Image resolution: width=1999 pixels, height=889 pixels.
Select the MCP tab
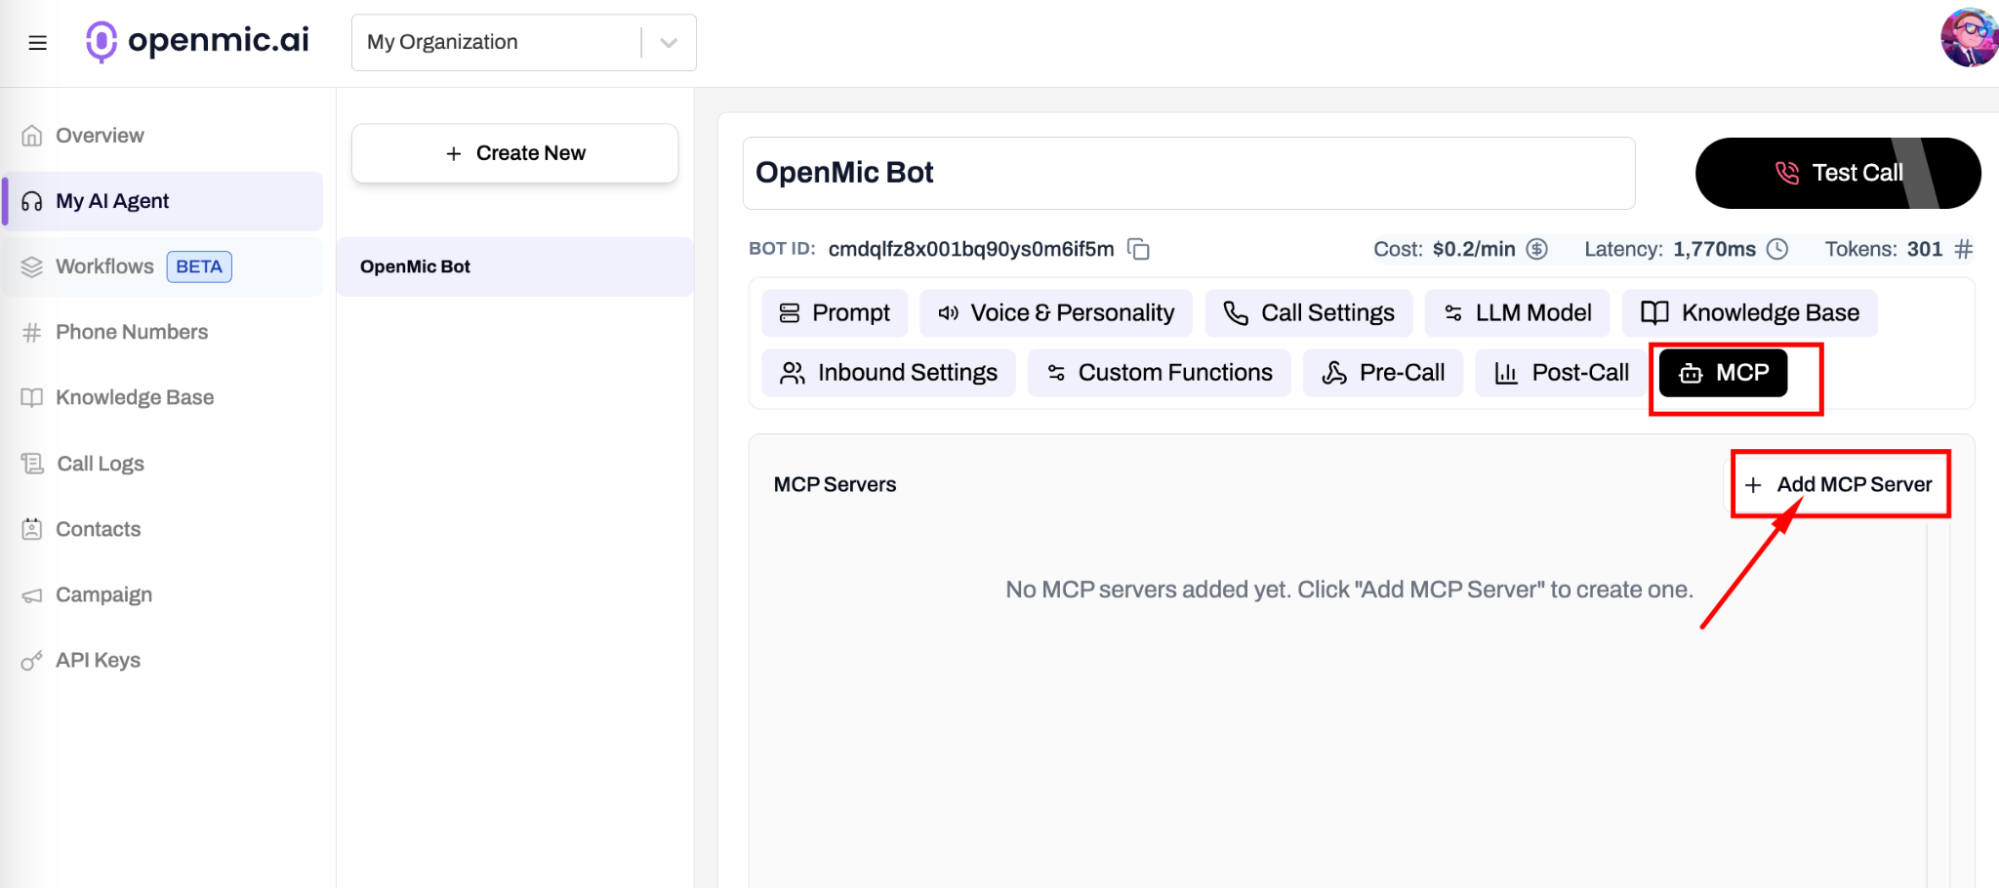(1723, 373)
